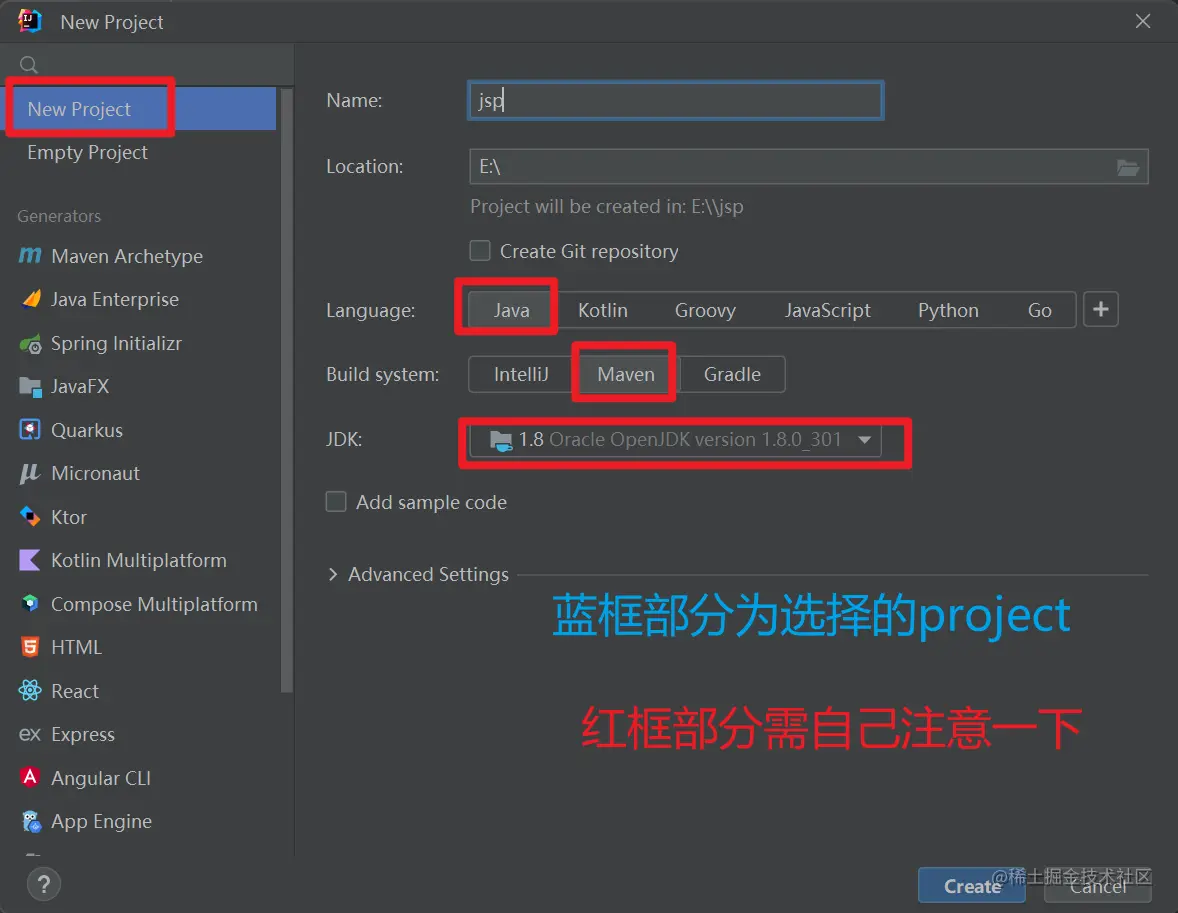Click the Create button
Image resolution: width=1178 pixels, height=913 pixels.
[972, 886]
